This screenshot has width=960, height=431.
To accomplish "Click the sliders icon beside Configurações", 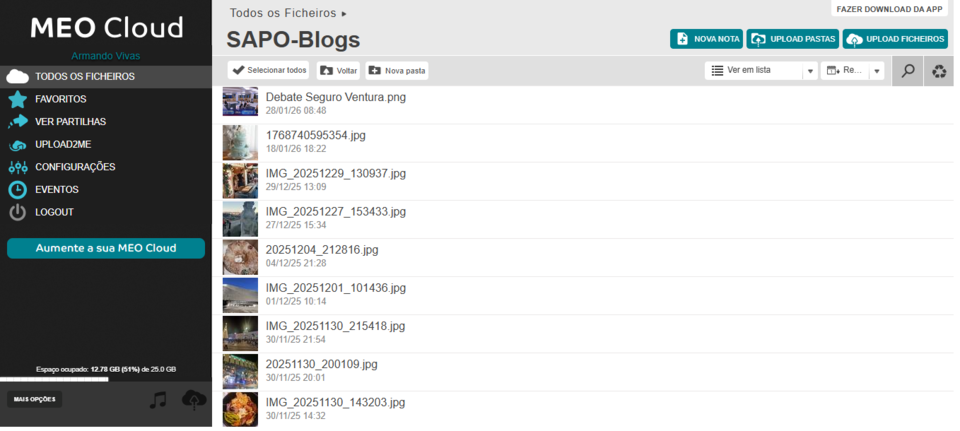I will pos(18,167).
